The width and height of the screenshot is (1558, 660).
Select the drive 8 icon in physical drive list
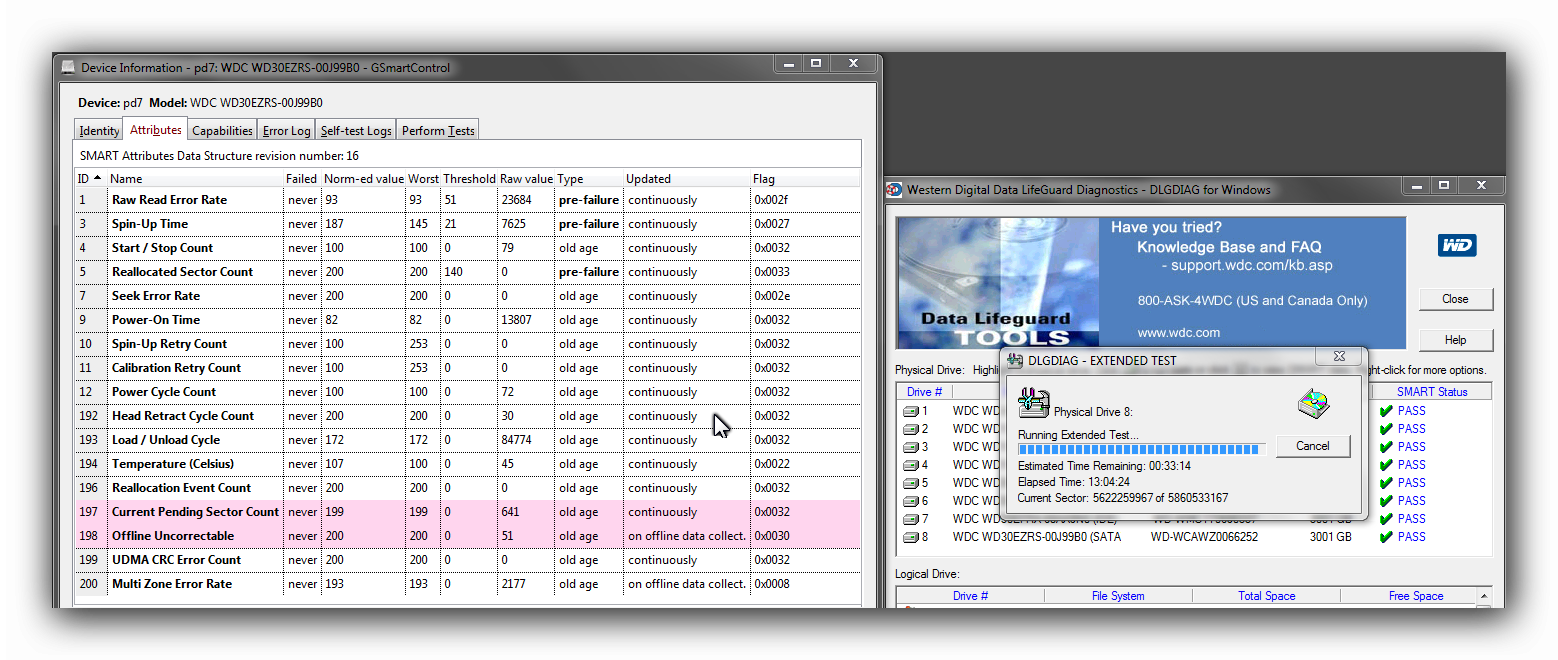click(x=911, y=537)
